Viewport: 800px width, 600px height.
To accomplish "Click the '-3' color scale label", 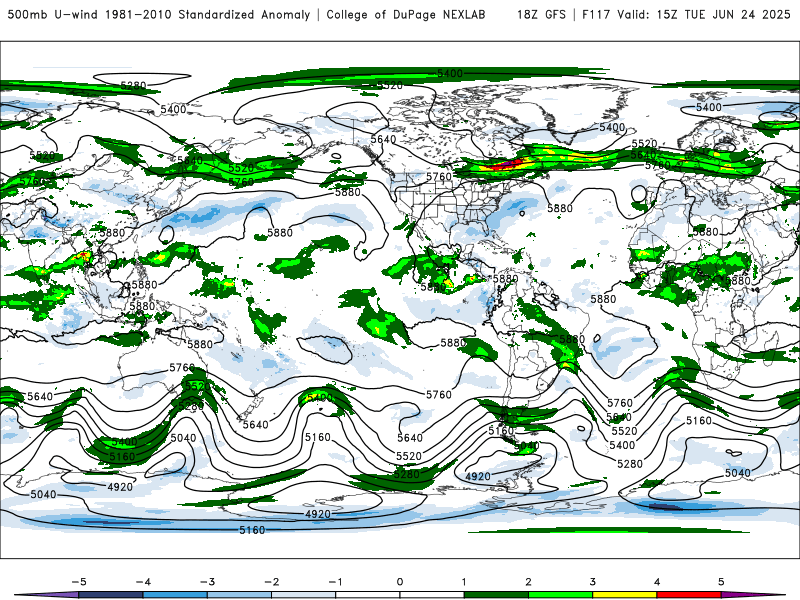I will click(207, 582).
